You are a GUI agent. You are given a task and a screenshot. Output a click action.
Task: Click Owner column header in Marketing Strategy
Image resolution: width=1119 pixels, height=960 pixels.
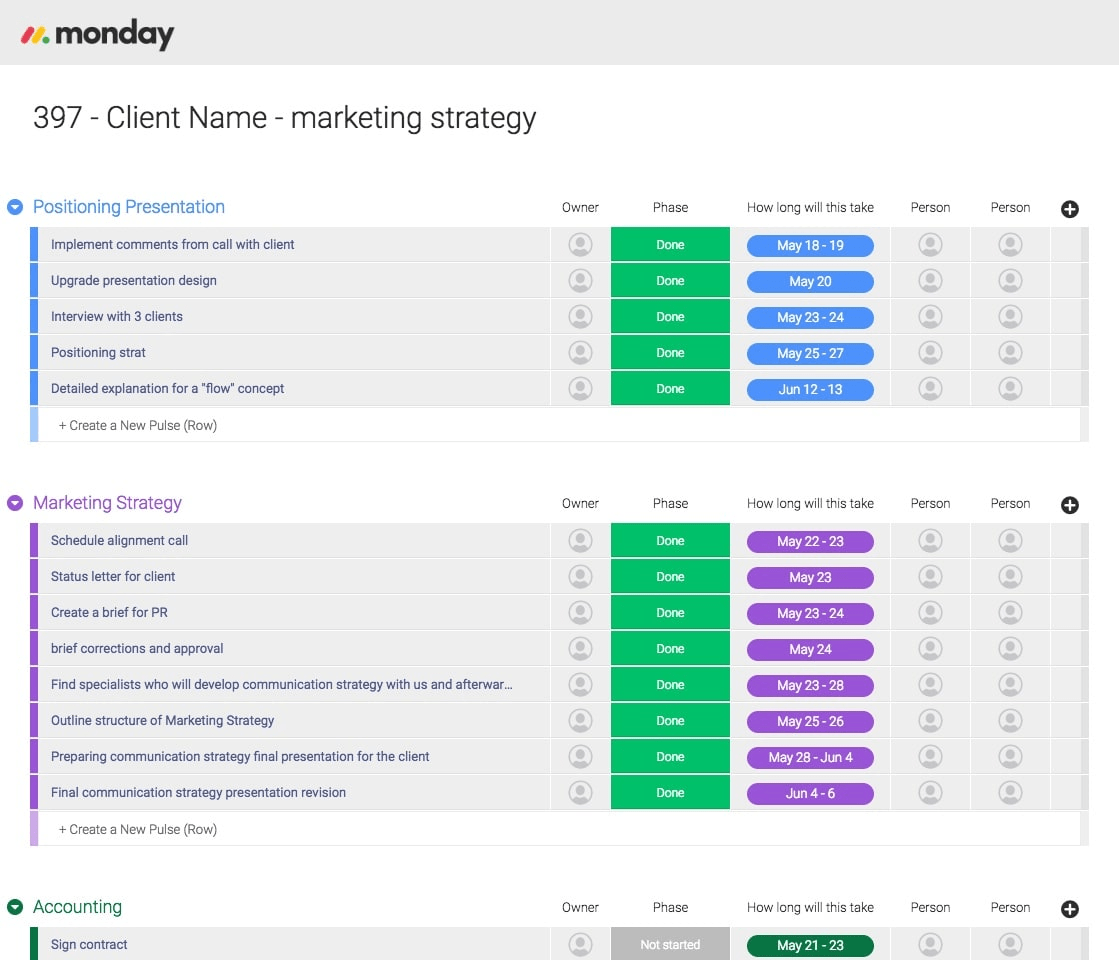coord(580,504)
